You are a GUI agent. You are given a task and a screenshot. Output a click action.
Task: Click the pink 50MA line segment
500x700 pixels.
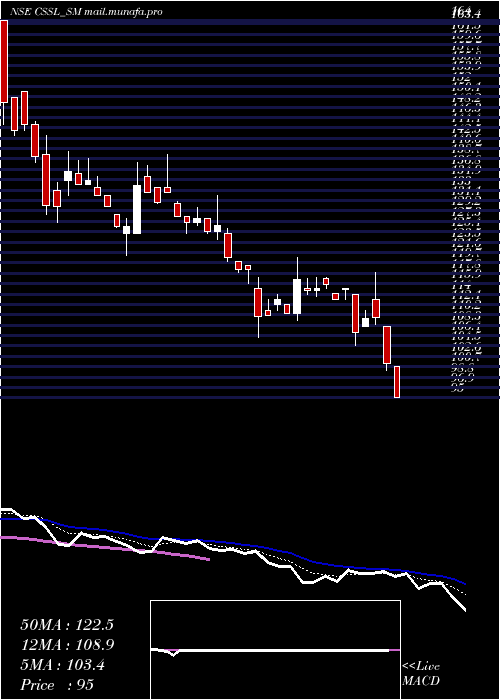(x=105, y=548)
